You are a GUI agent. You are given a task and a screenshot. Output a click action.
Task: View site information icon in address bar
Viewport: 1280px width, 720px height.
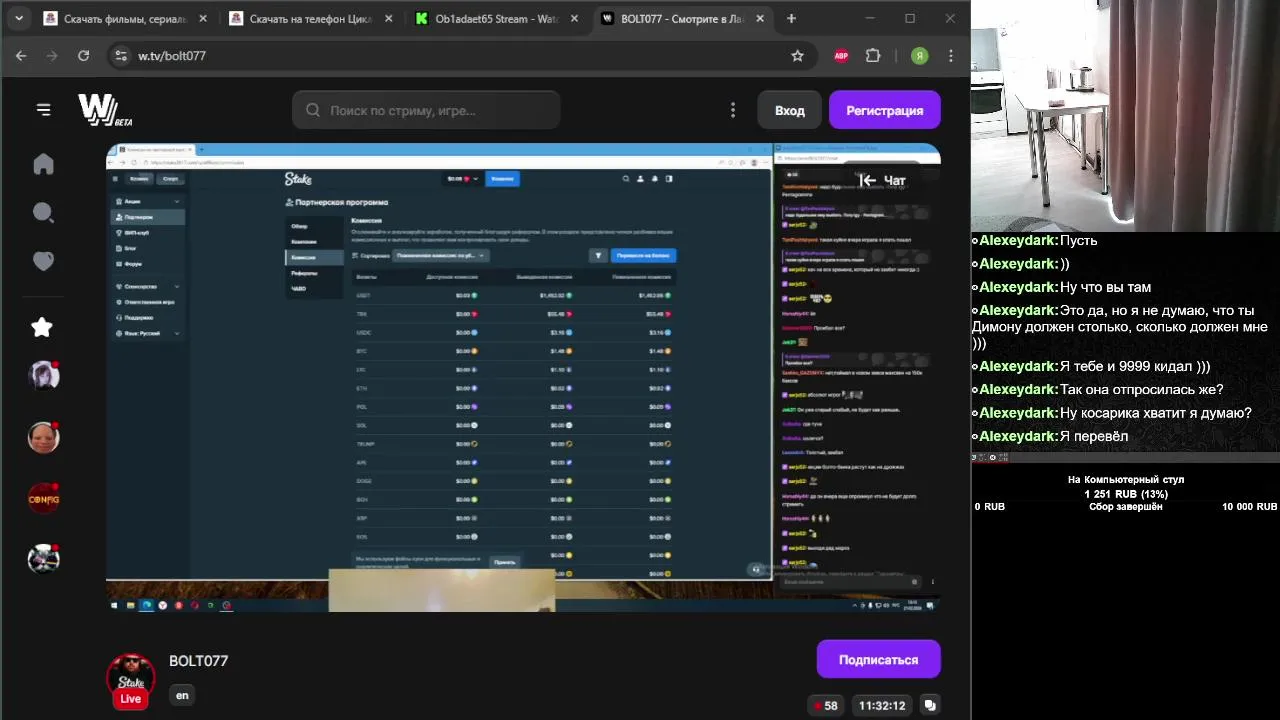[x=121, y=56]
